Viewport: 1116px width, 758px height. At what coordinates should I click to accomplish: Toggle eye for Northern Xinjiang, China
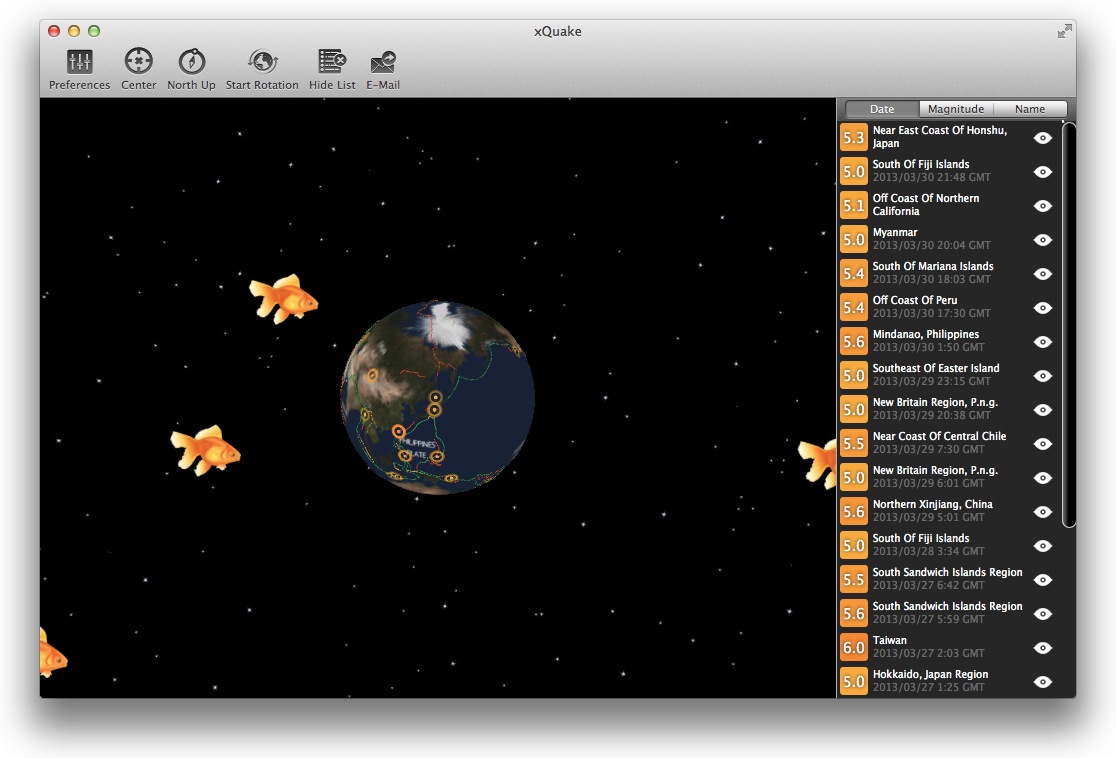(x=1043, y=512)
